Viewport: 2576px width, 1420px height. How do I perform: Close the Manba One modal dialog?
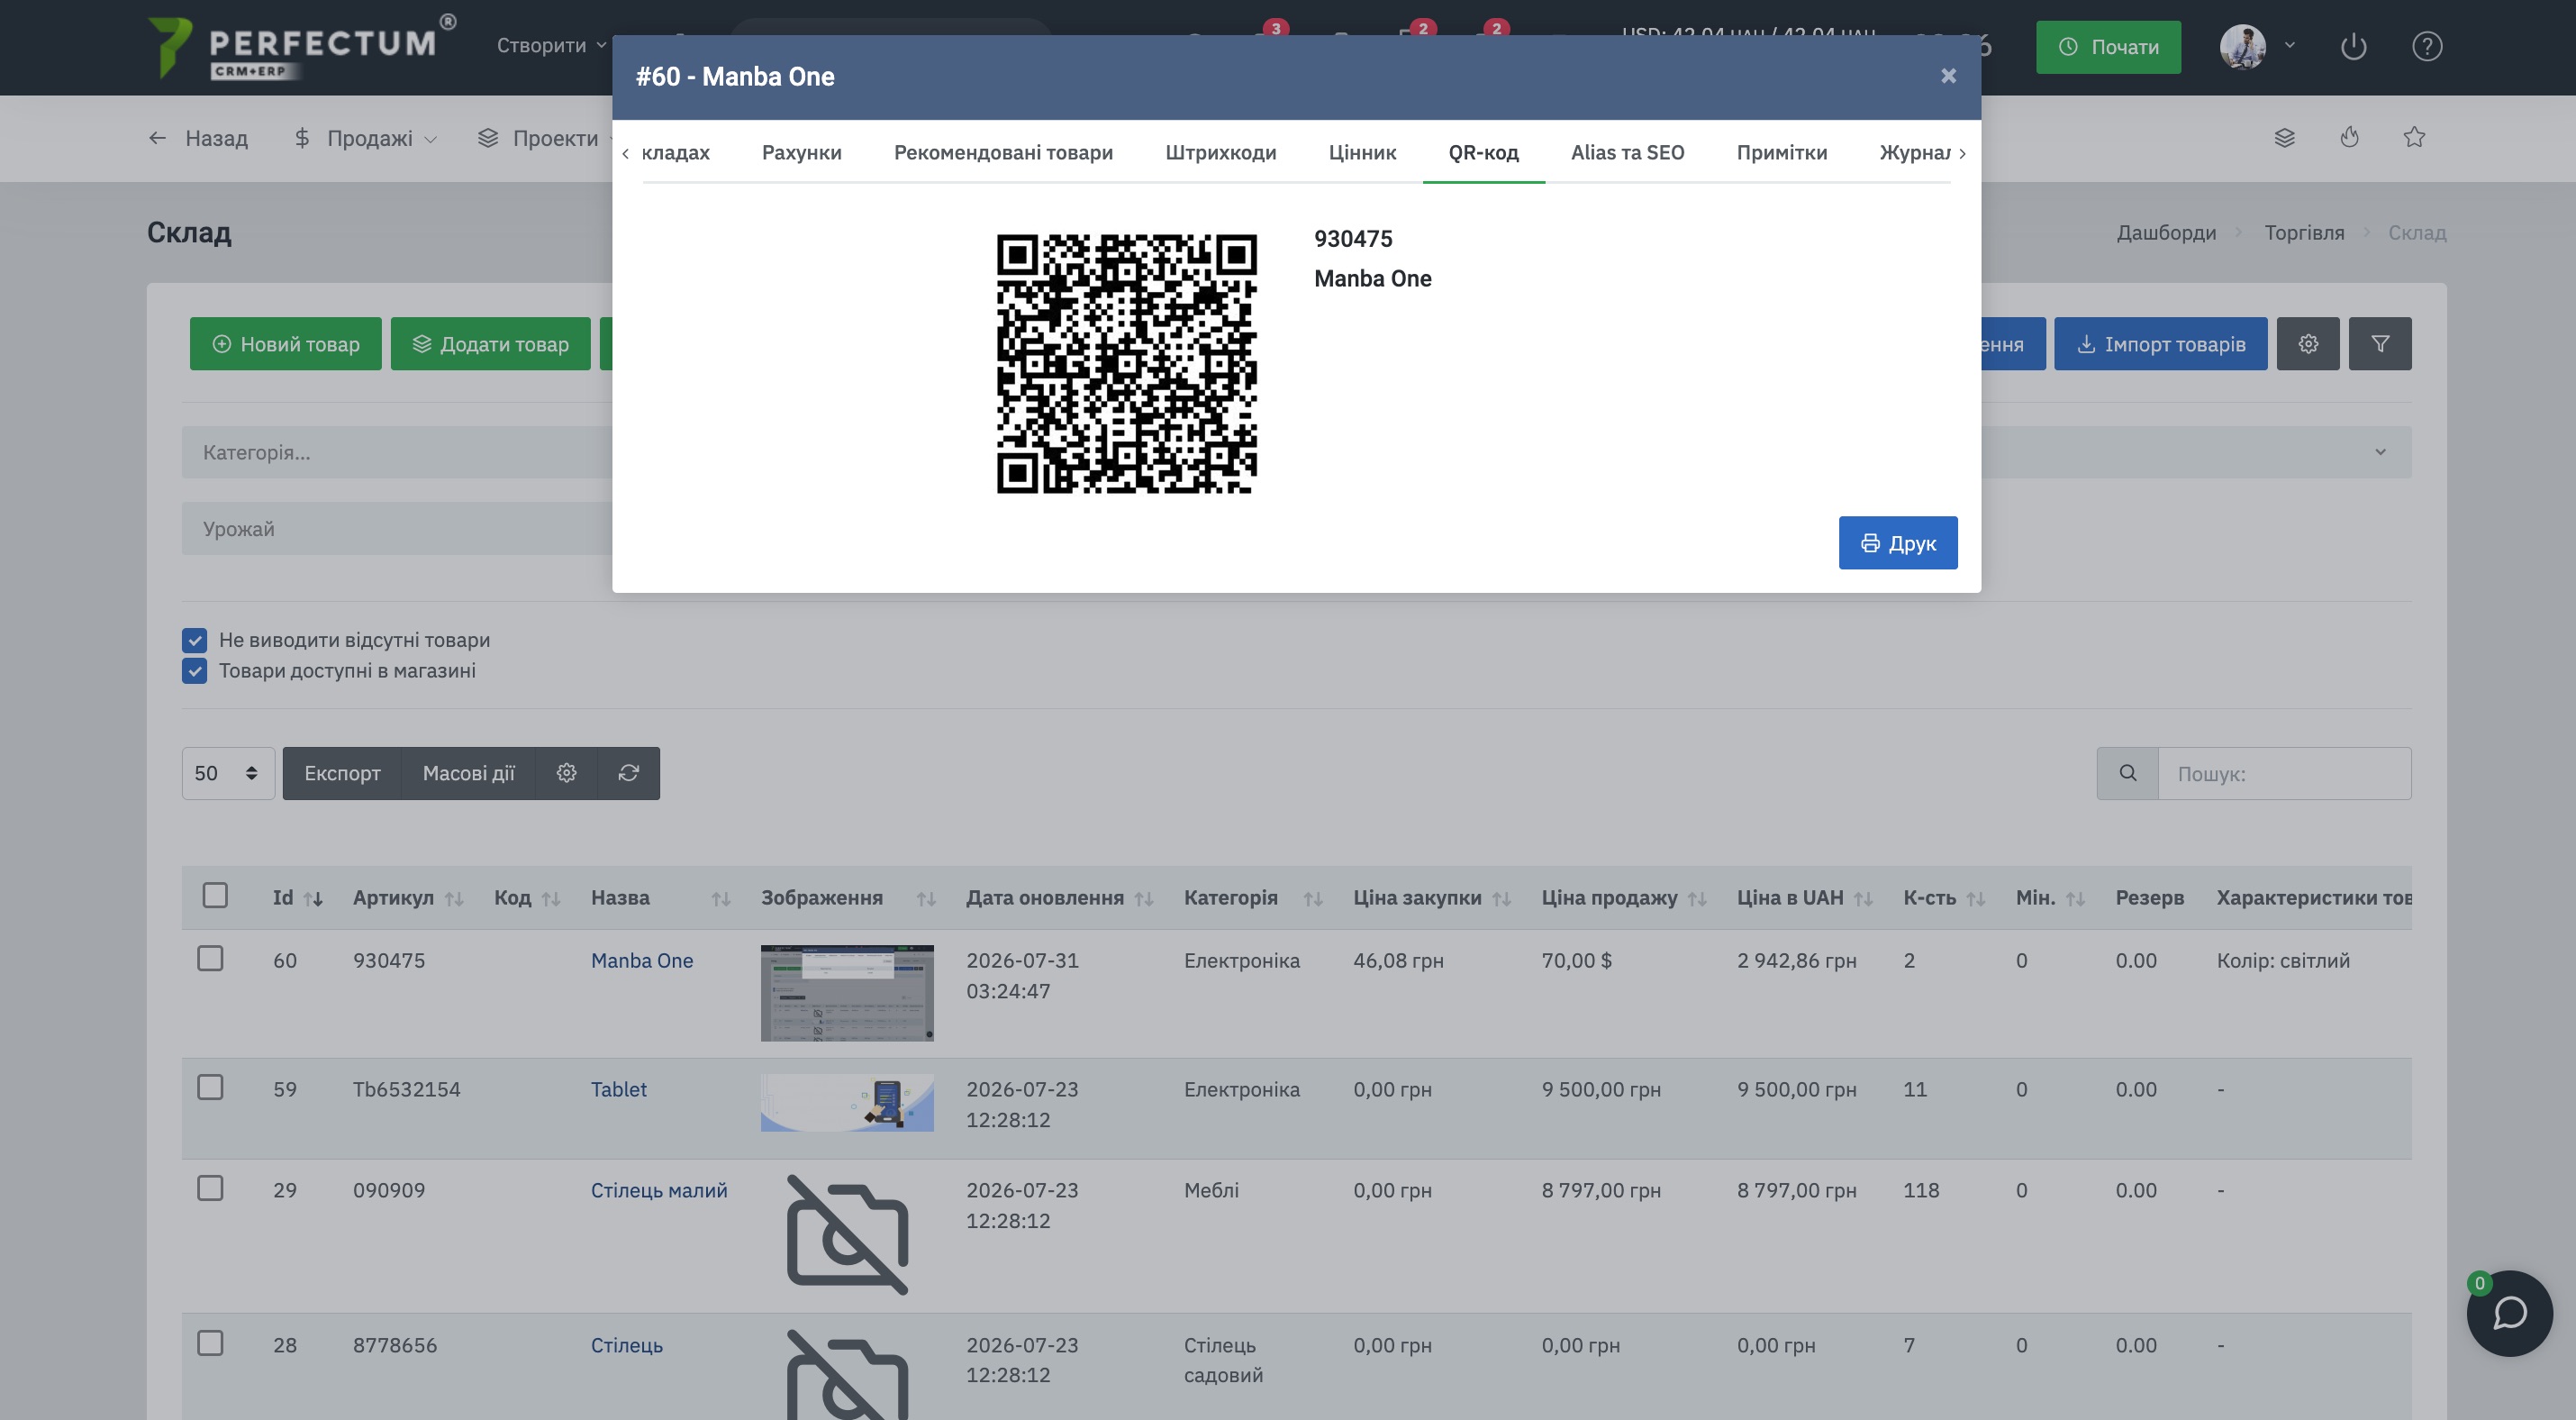click(x=1948, y=76)
